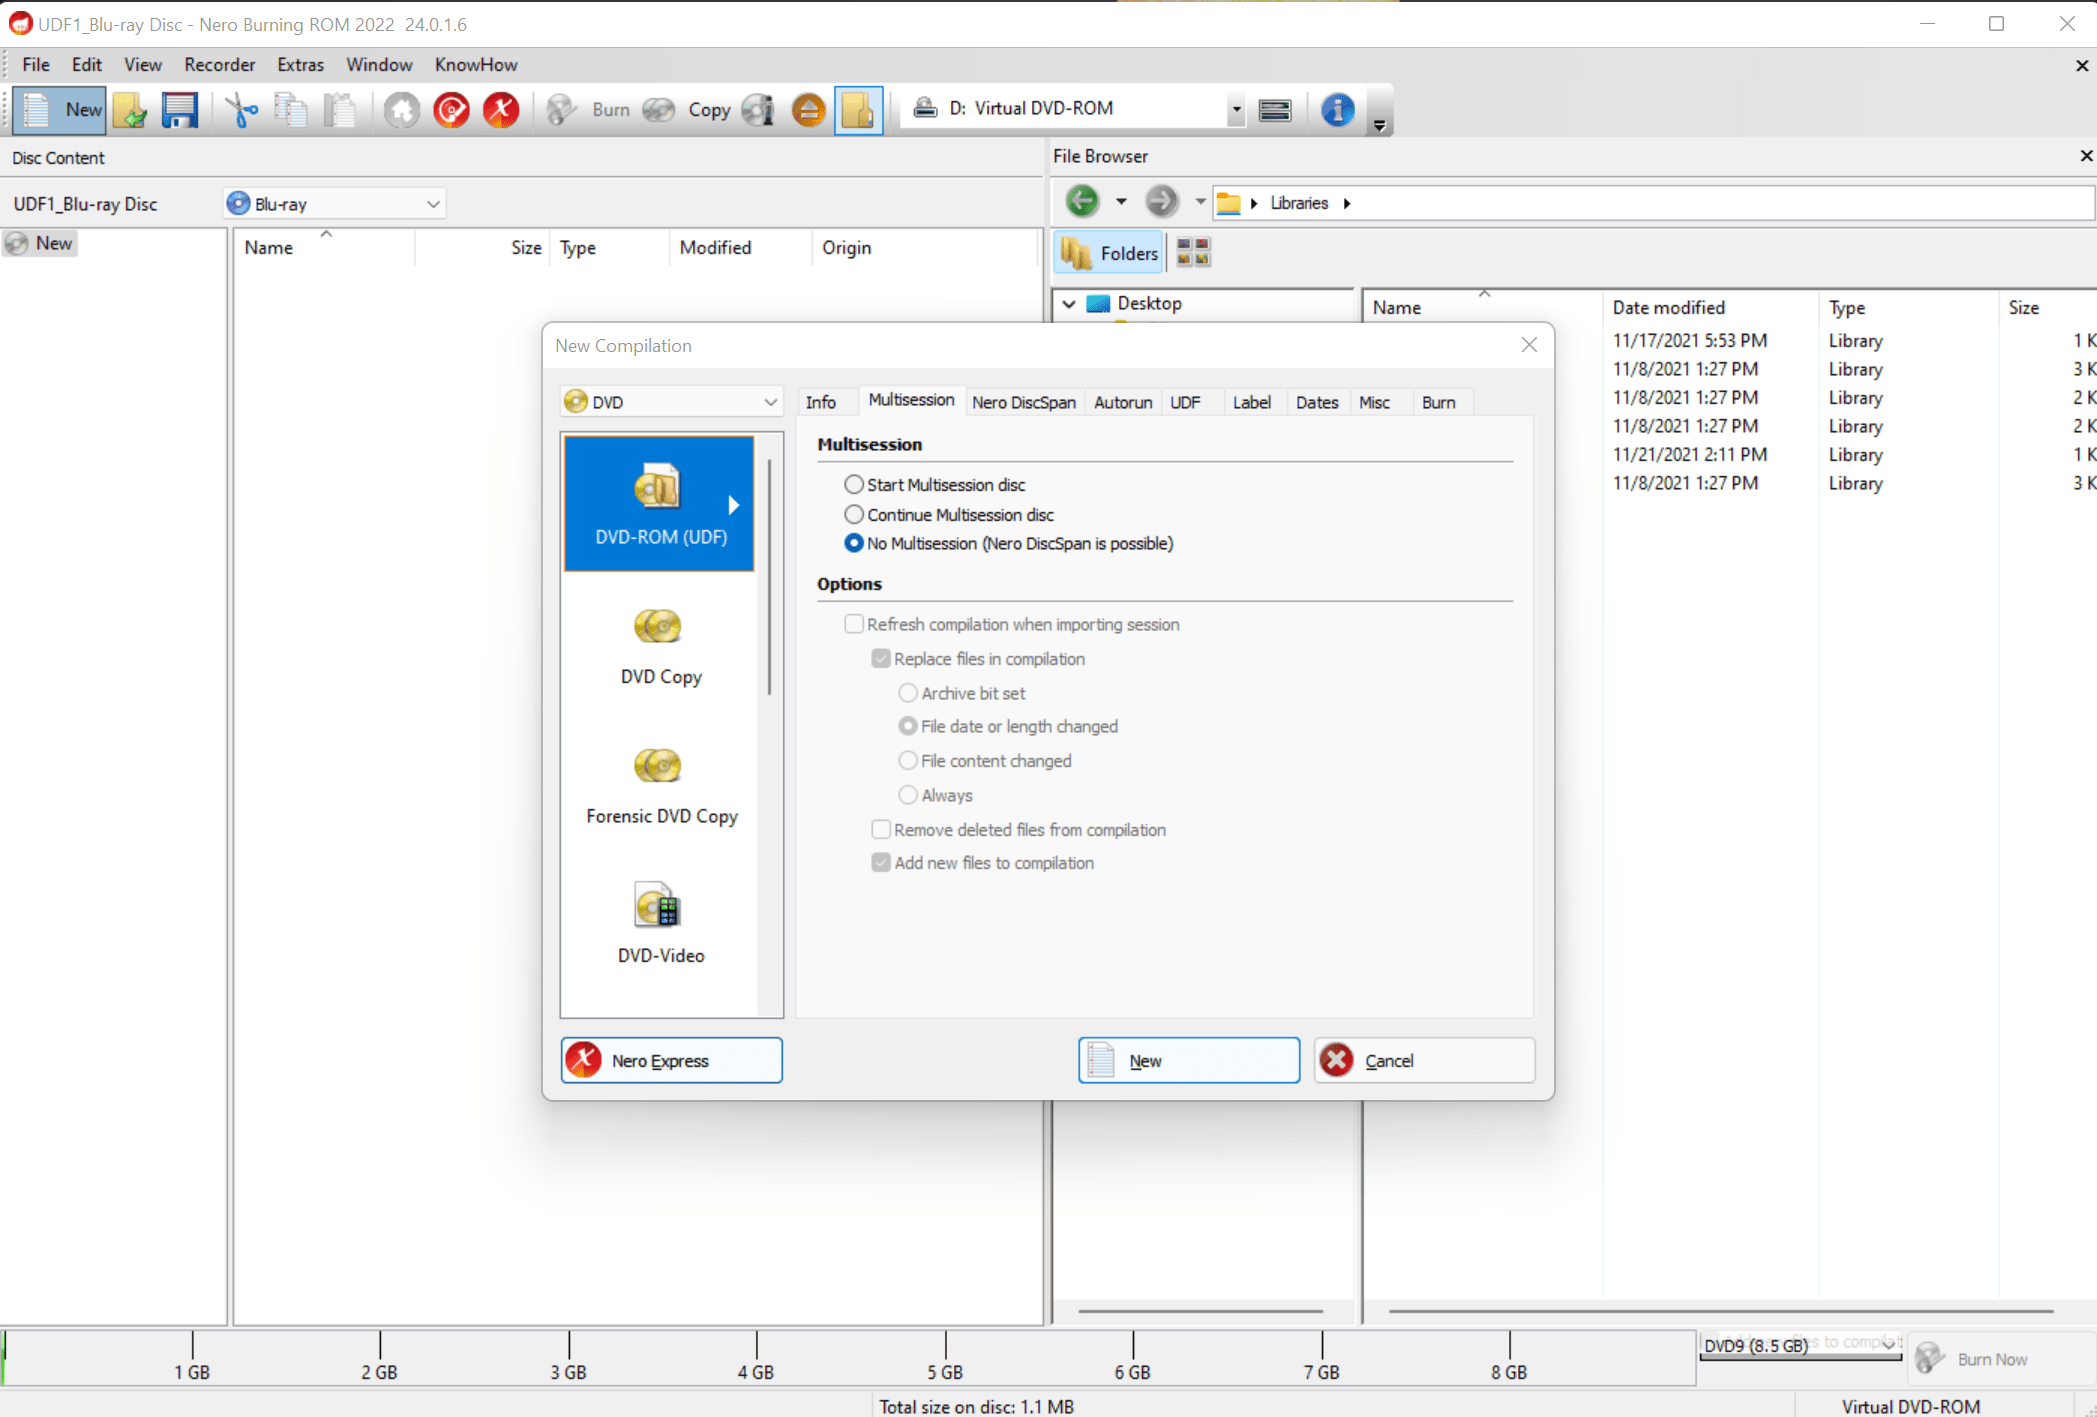
Task: Open the DVD disc type dropdown
Action: click(670, 402)
